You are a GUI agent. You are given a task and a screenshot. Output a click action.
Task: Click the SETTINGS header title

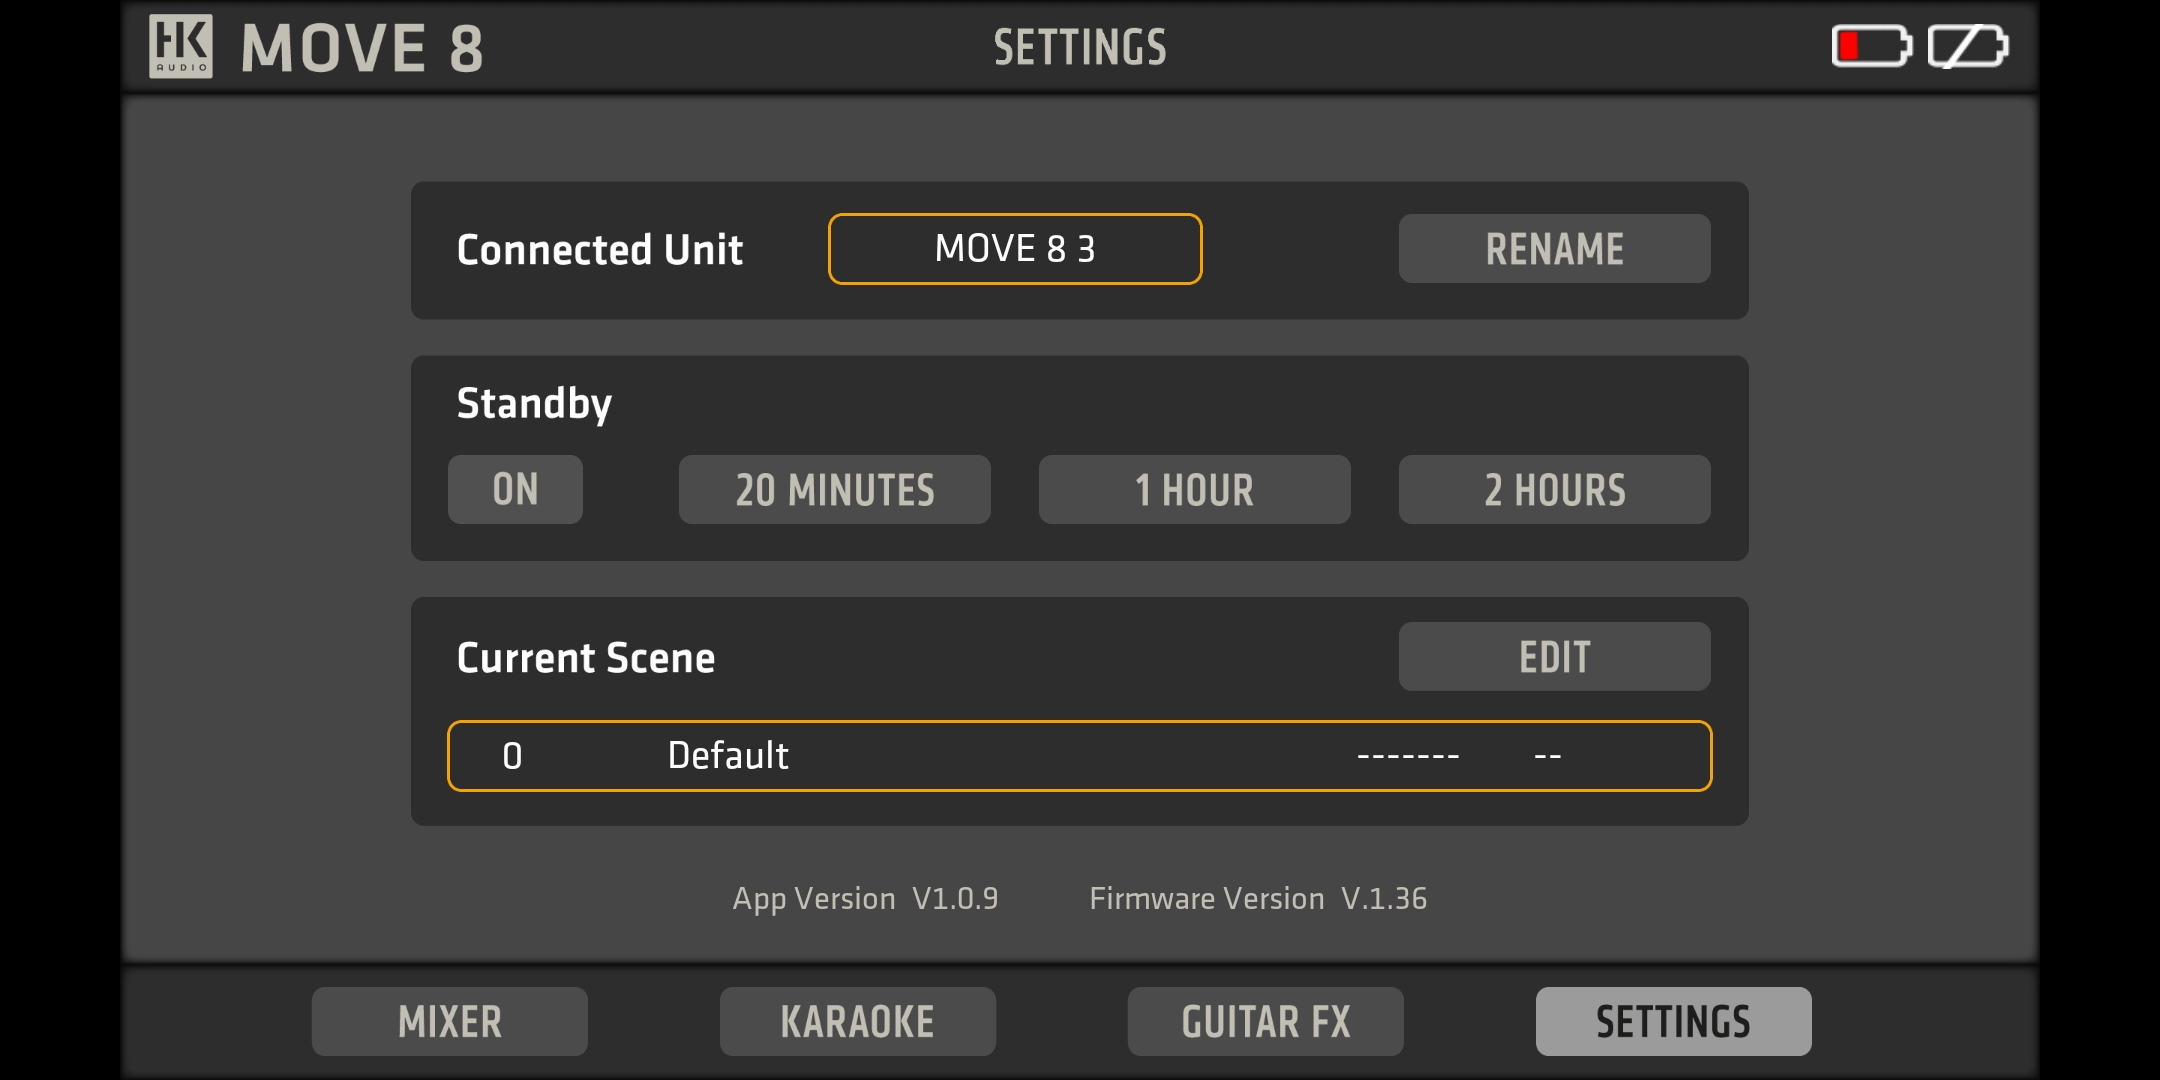pos(1080,47)
